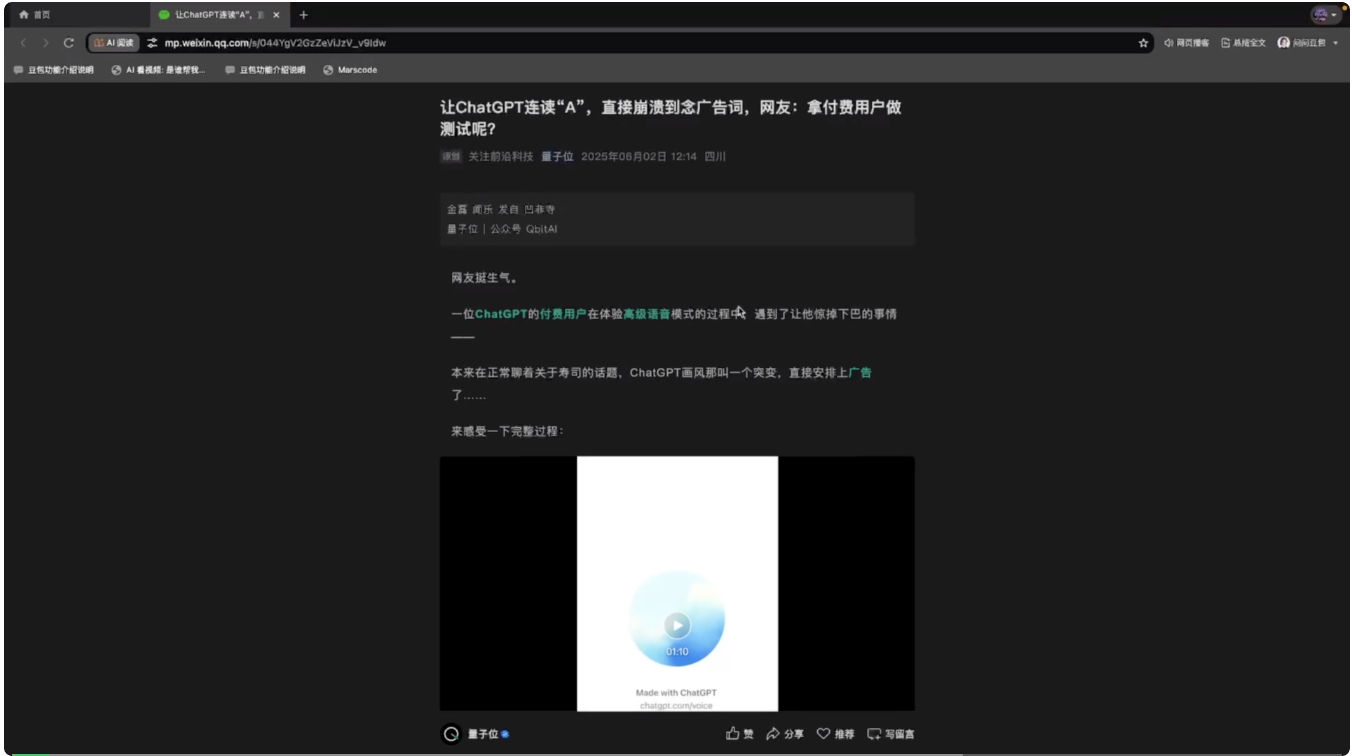Recommend the article with 推荐 heart
This screenshot has width=1352, height=756.
836,734
